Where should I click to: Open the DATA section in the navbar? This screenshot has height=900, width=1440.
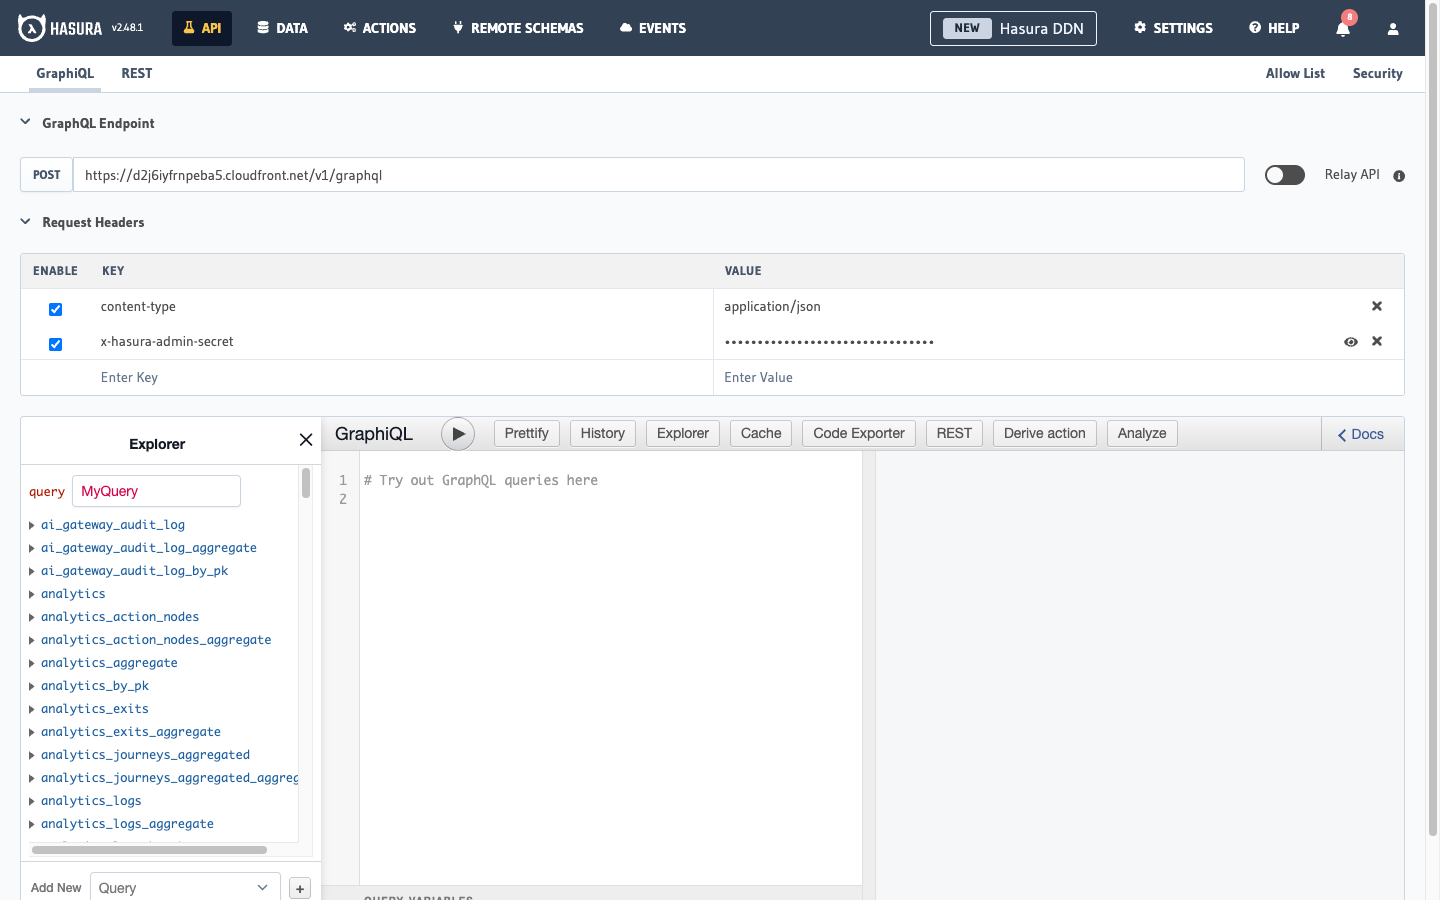pos(282,28)
